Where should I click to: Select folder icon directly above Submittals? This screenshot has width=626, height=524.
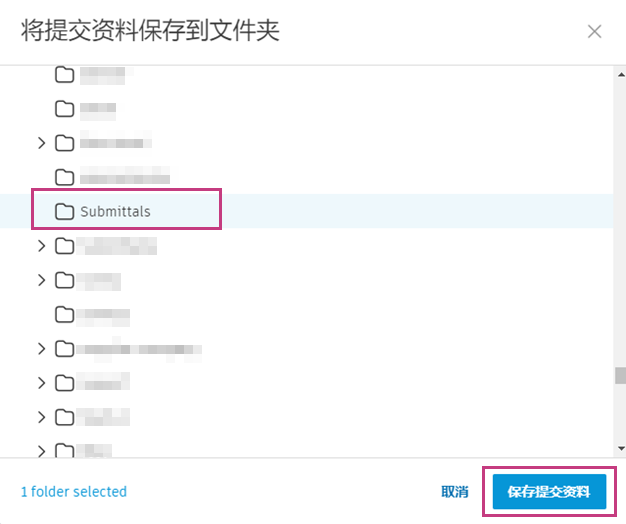pyautogui.click(x=64, y=177)
